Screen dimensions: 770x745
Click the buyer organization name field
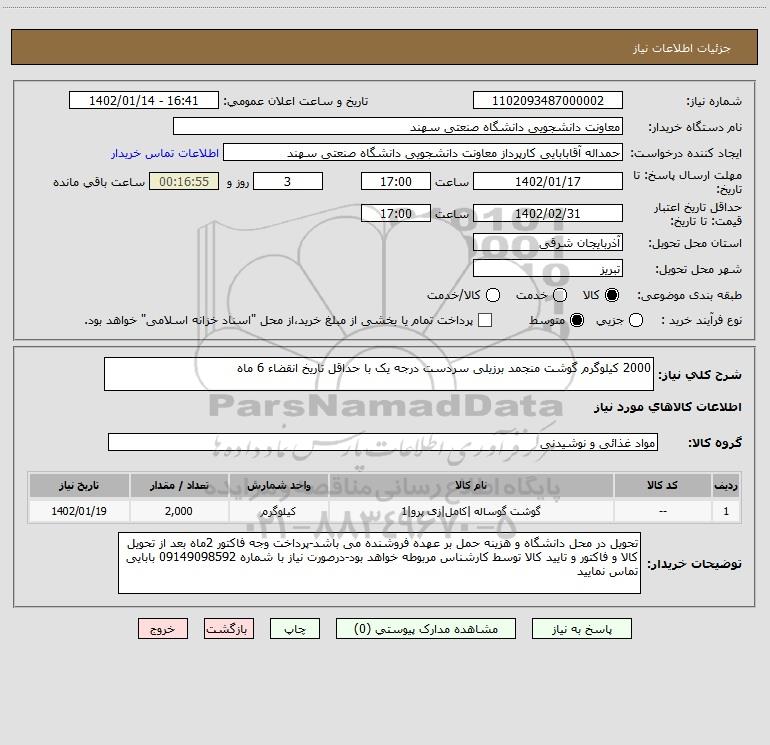[x=398, y=126]
